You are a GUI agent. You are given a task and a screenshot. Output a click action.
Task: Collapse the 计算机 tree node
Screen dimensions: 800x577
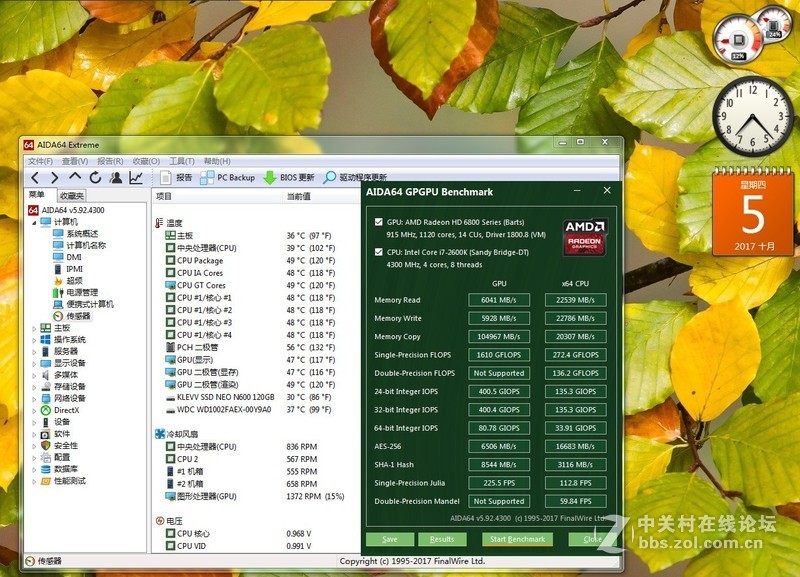(x=34, y=222)
